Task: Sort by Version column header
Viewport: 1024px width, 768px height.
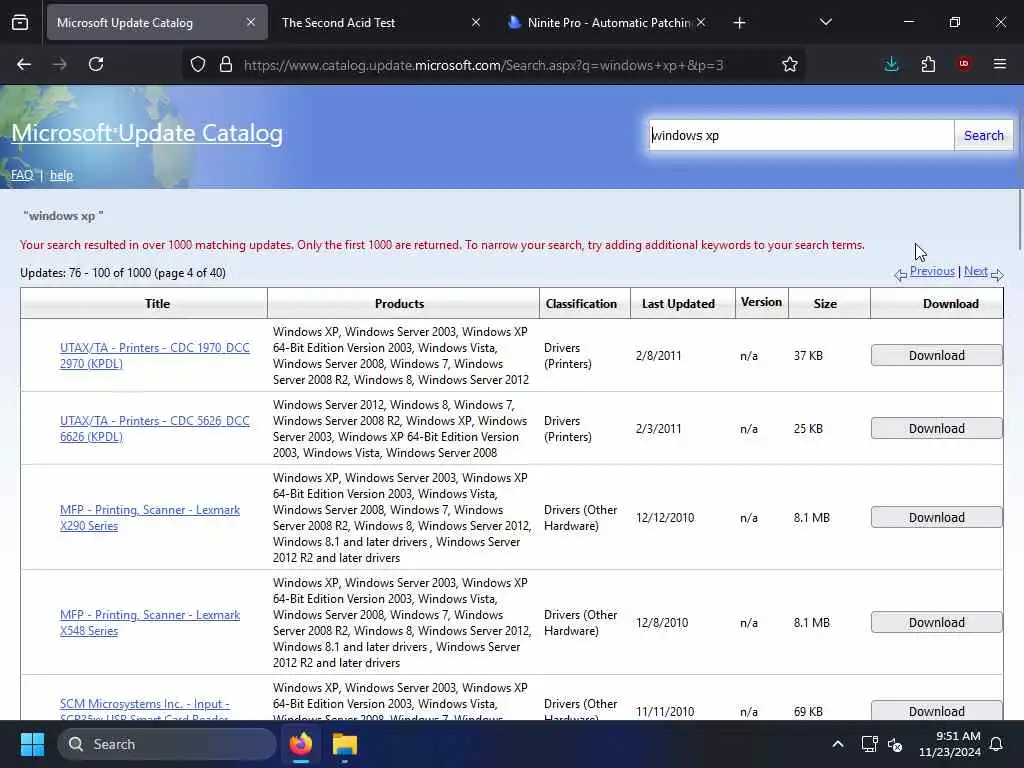Action: pos(761,302)
